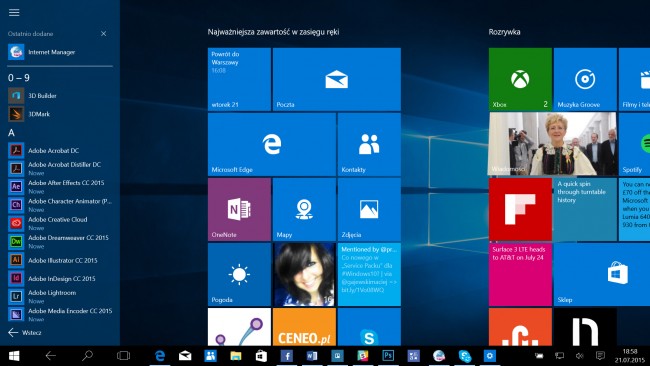Launch Adobe InDesign CC 2015
Viewport: 650px width, 366px height.
60,279
